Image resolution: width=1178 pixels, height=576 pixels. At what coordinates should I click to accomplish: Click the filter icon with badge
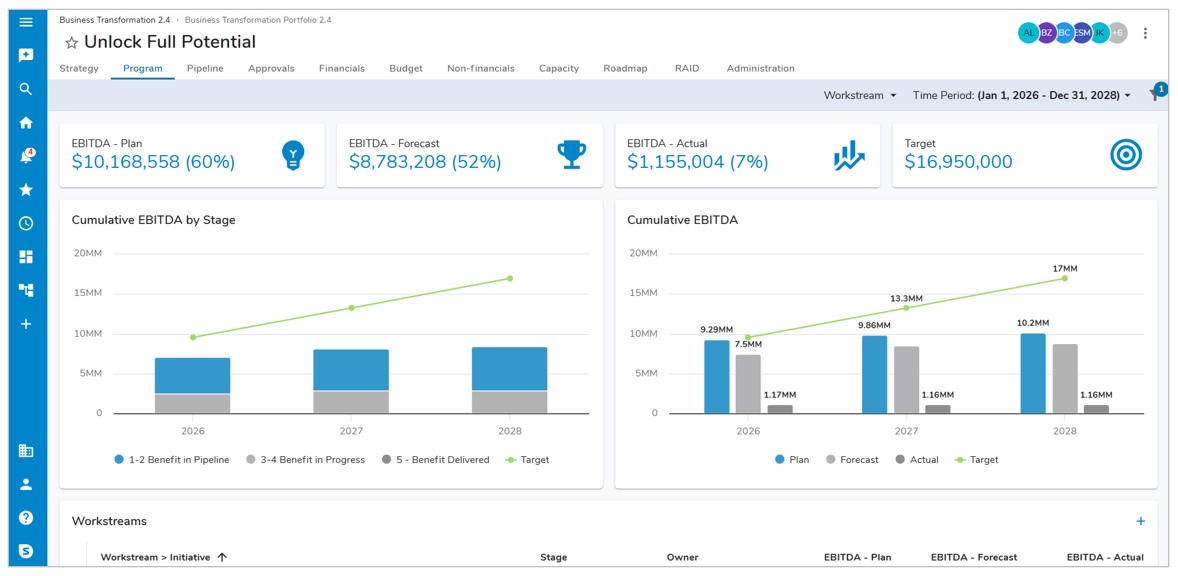pos(1155,95)
